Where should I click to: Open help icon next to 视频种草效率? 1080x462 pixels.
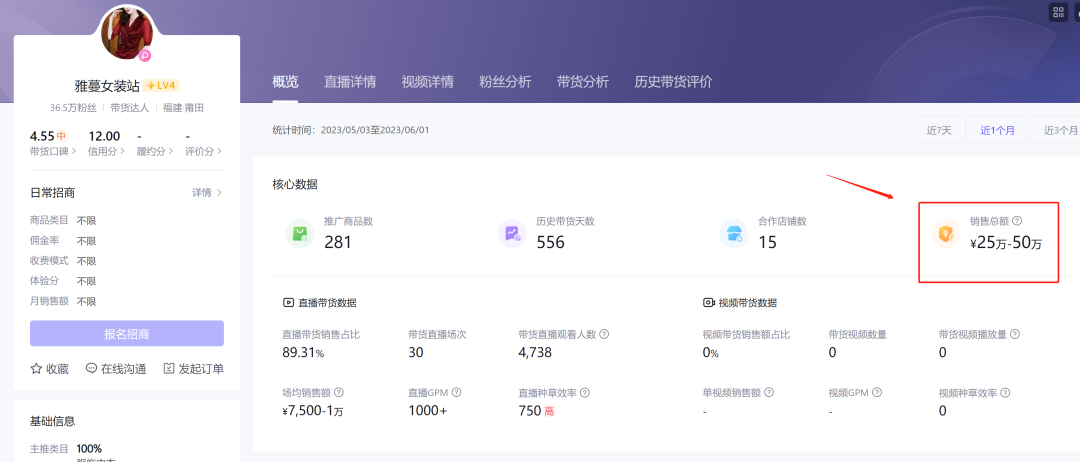click(x=1005, y=392)
